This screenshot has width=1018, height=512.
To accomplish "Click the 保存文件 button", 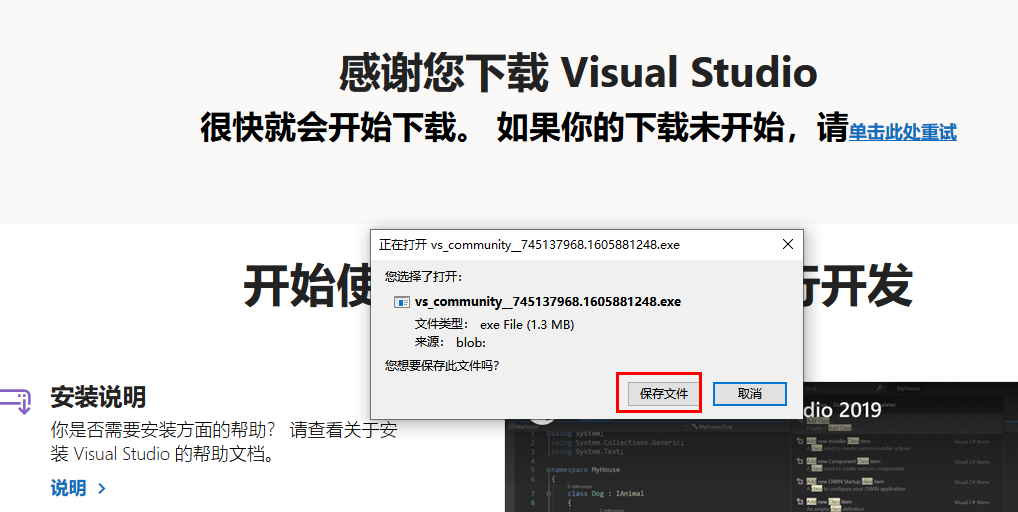I will pos(664,394).
